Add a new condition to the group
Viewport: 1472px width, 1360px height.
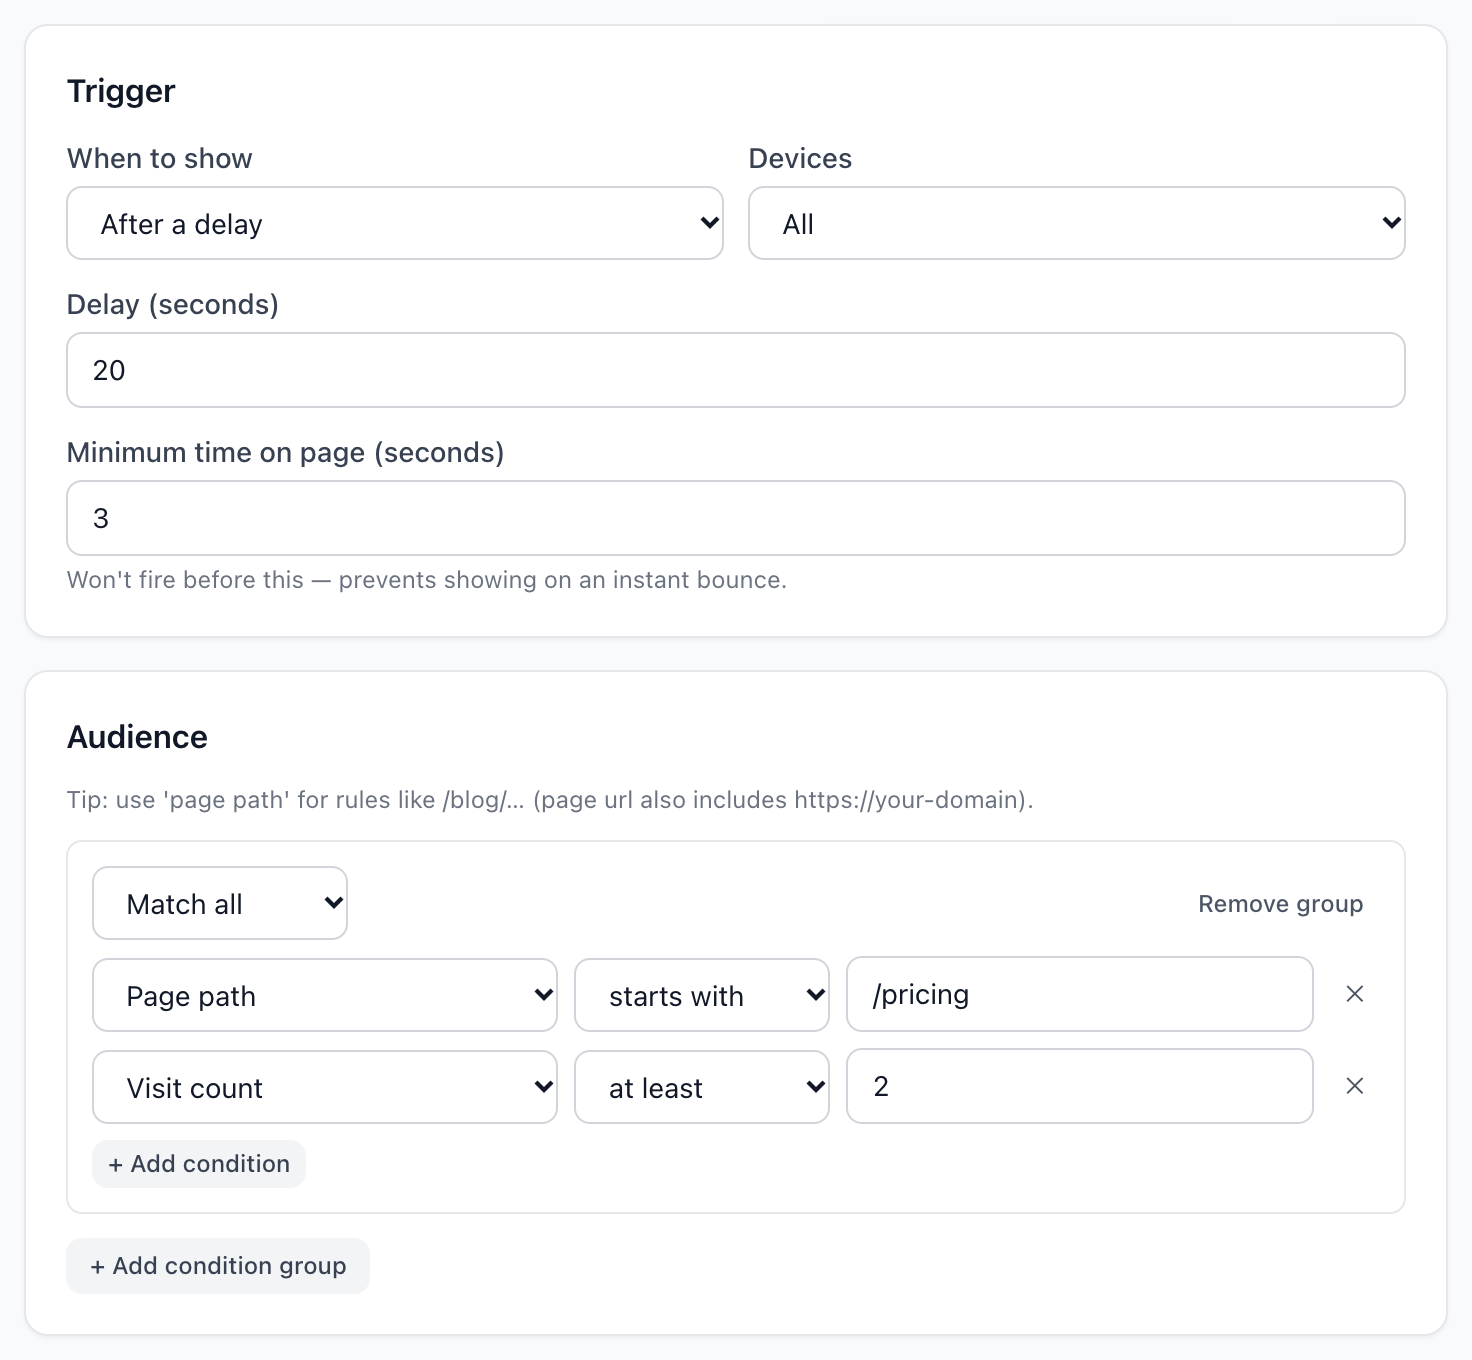199,1164
